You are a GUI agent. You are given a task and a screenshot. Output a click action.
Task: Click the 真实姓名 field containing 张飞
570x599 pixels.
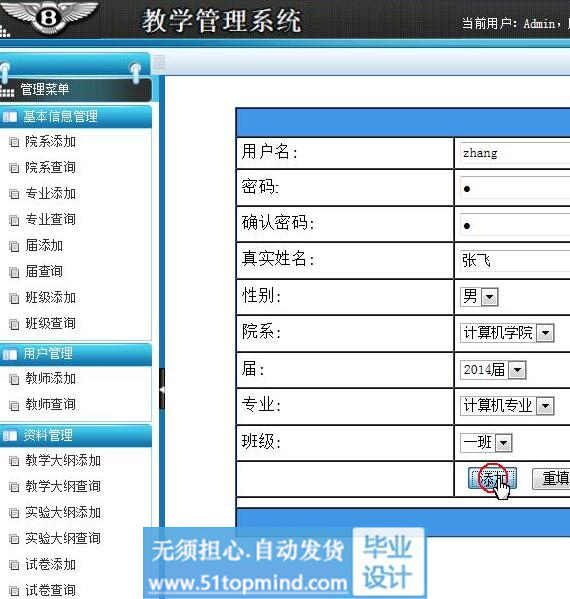click(x=515, y=261)
